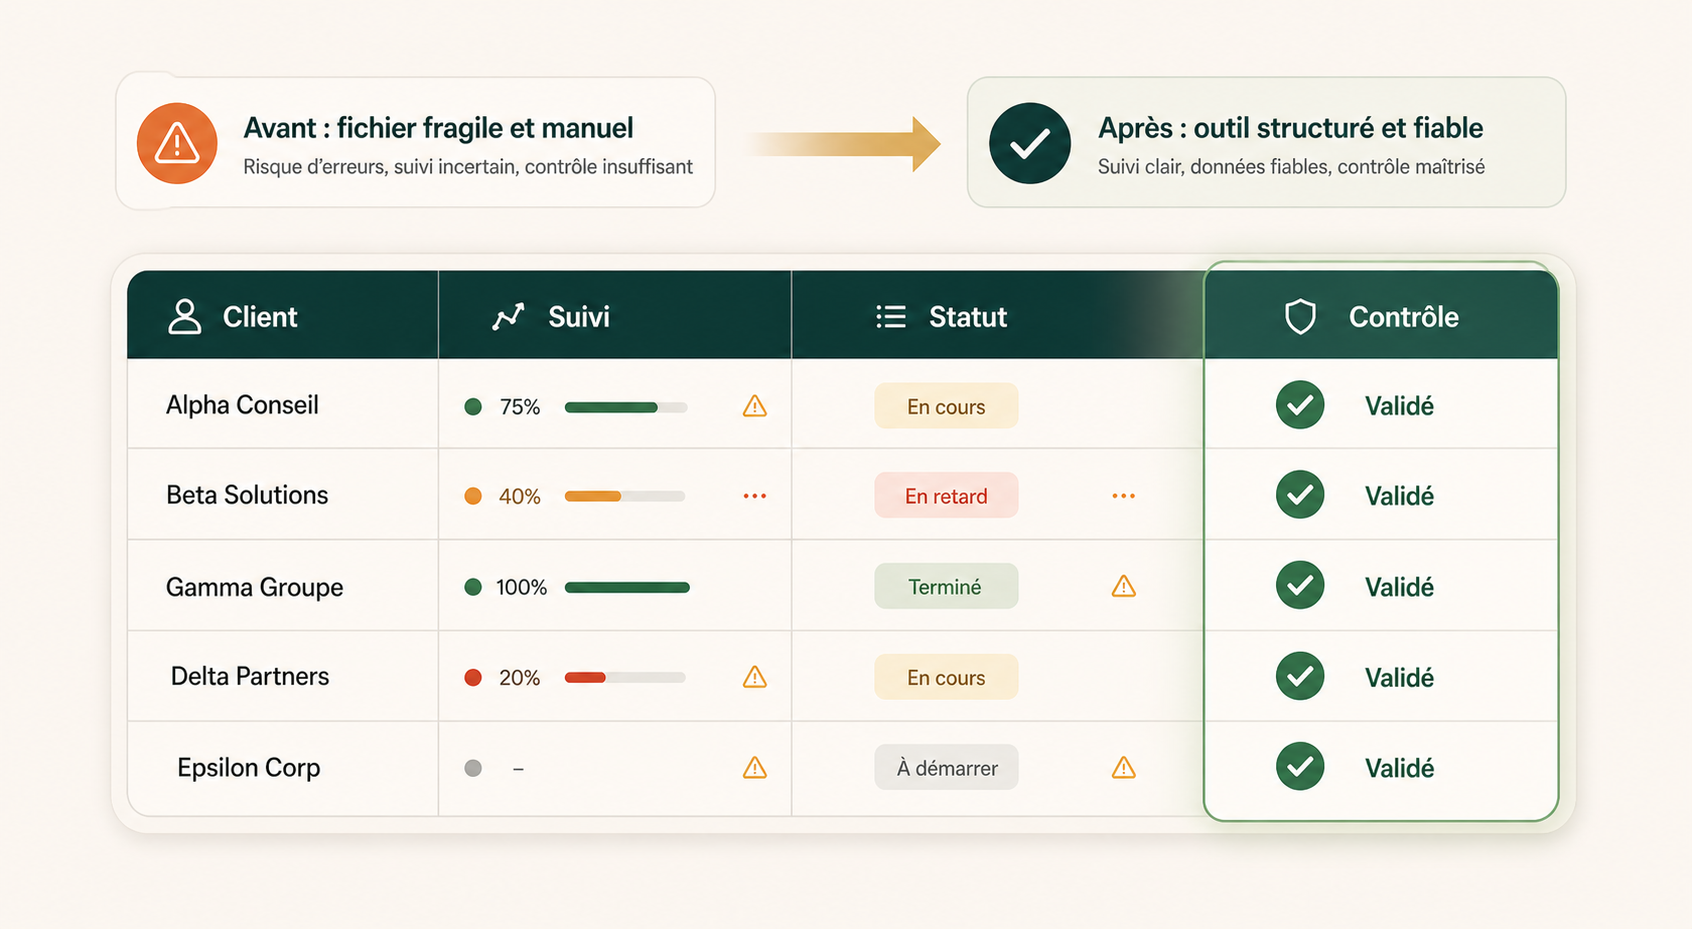This screenshot has height=929, width=1692.
Task: Click the grey status dot for Epsilon Corp
Action: [x=473, y=768]
